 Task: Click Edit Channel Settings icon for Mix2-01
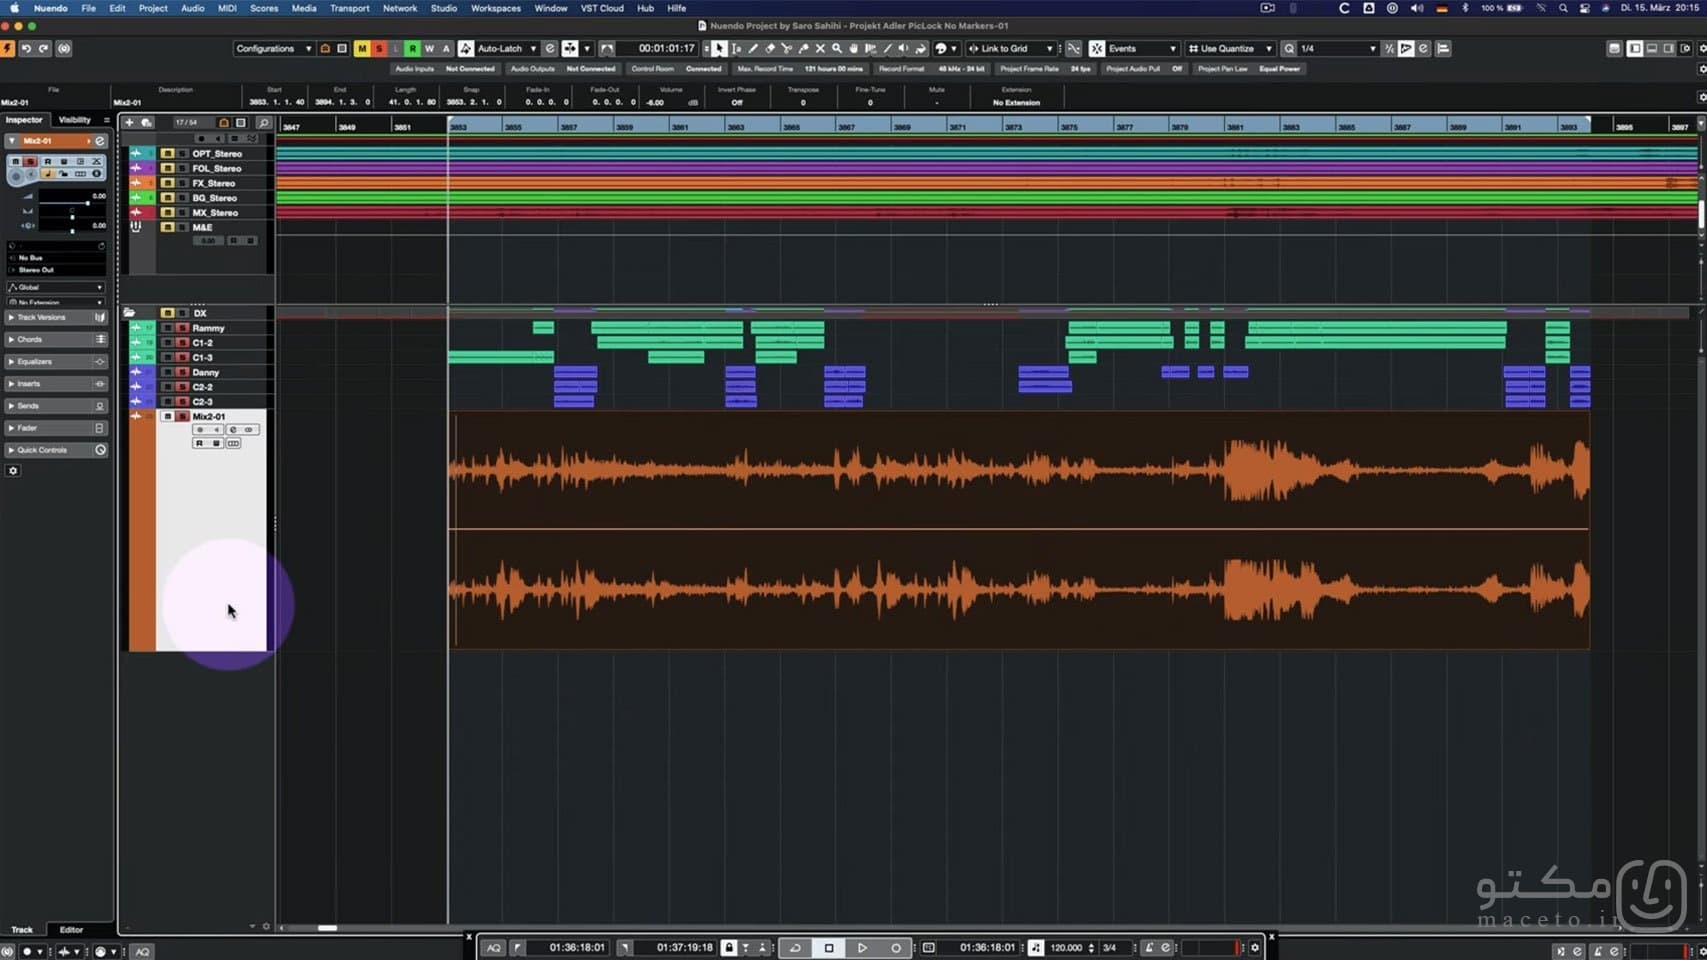coord(100,141)
